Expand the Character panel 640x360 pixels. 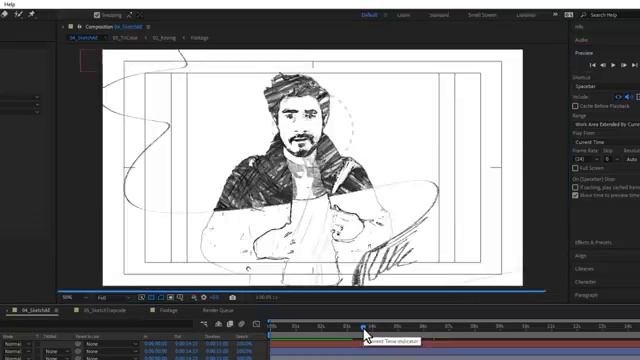pyautogui.click(x=585, y=282)
